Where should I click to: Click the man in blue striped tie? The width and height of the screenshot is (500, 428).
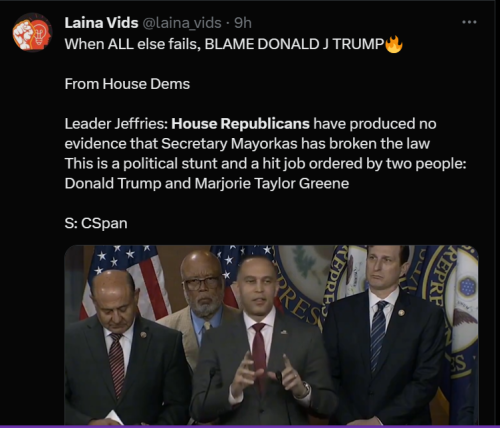click(x=385, y=333)
